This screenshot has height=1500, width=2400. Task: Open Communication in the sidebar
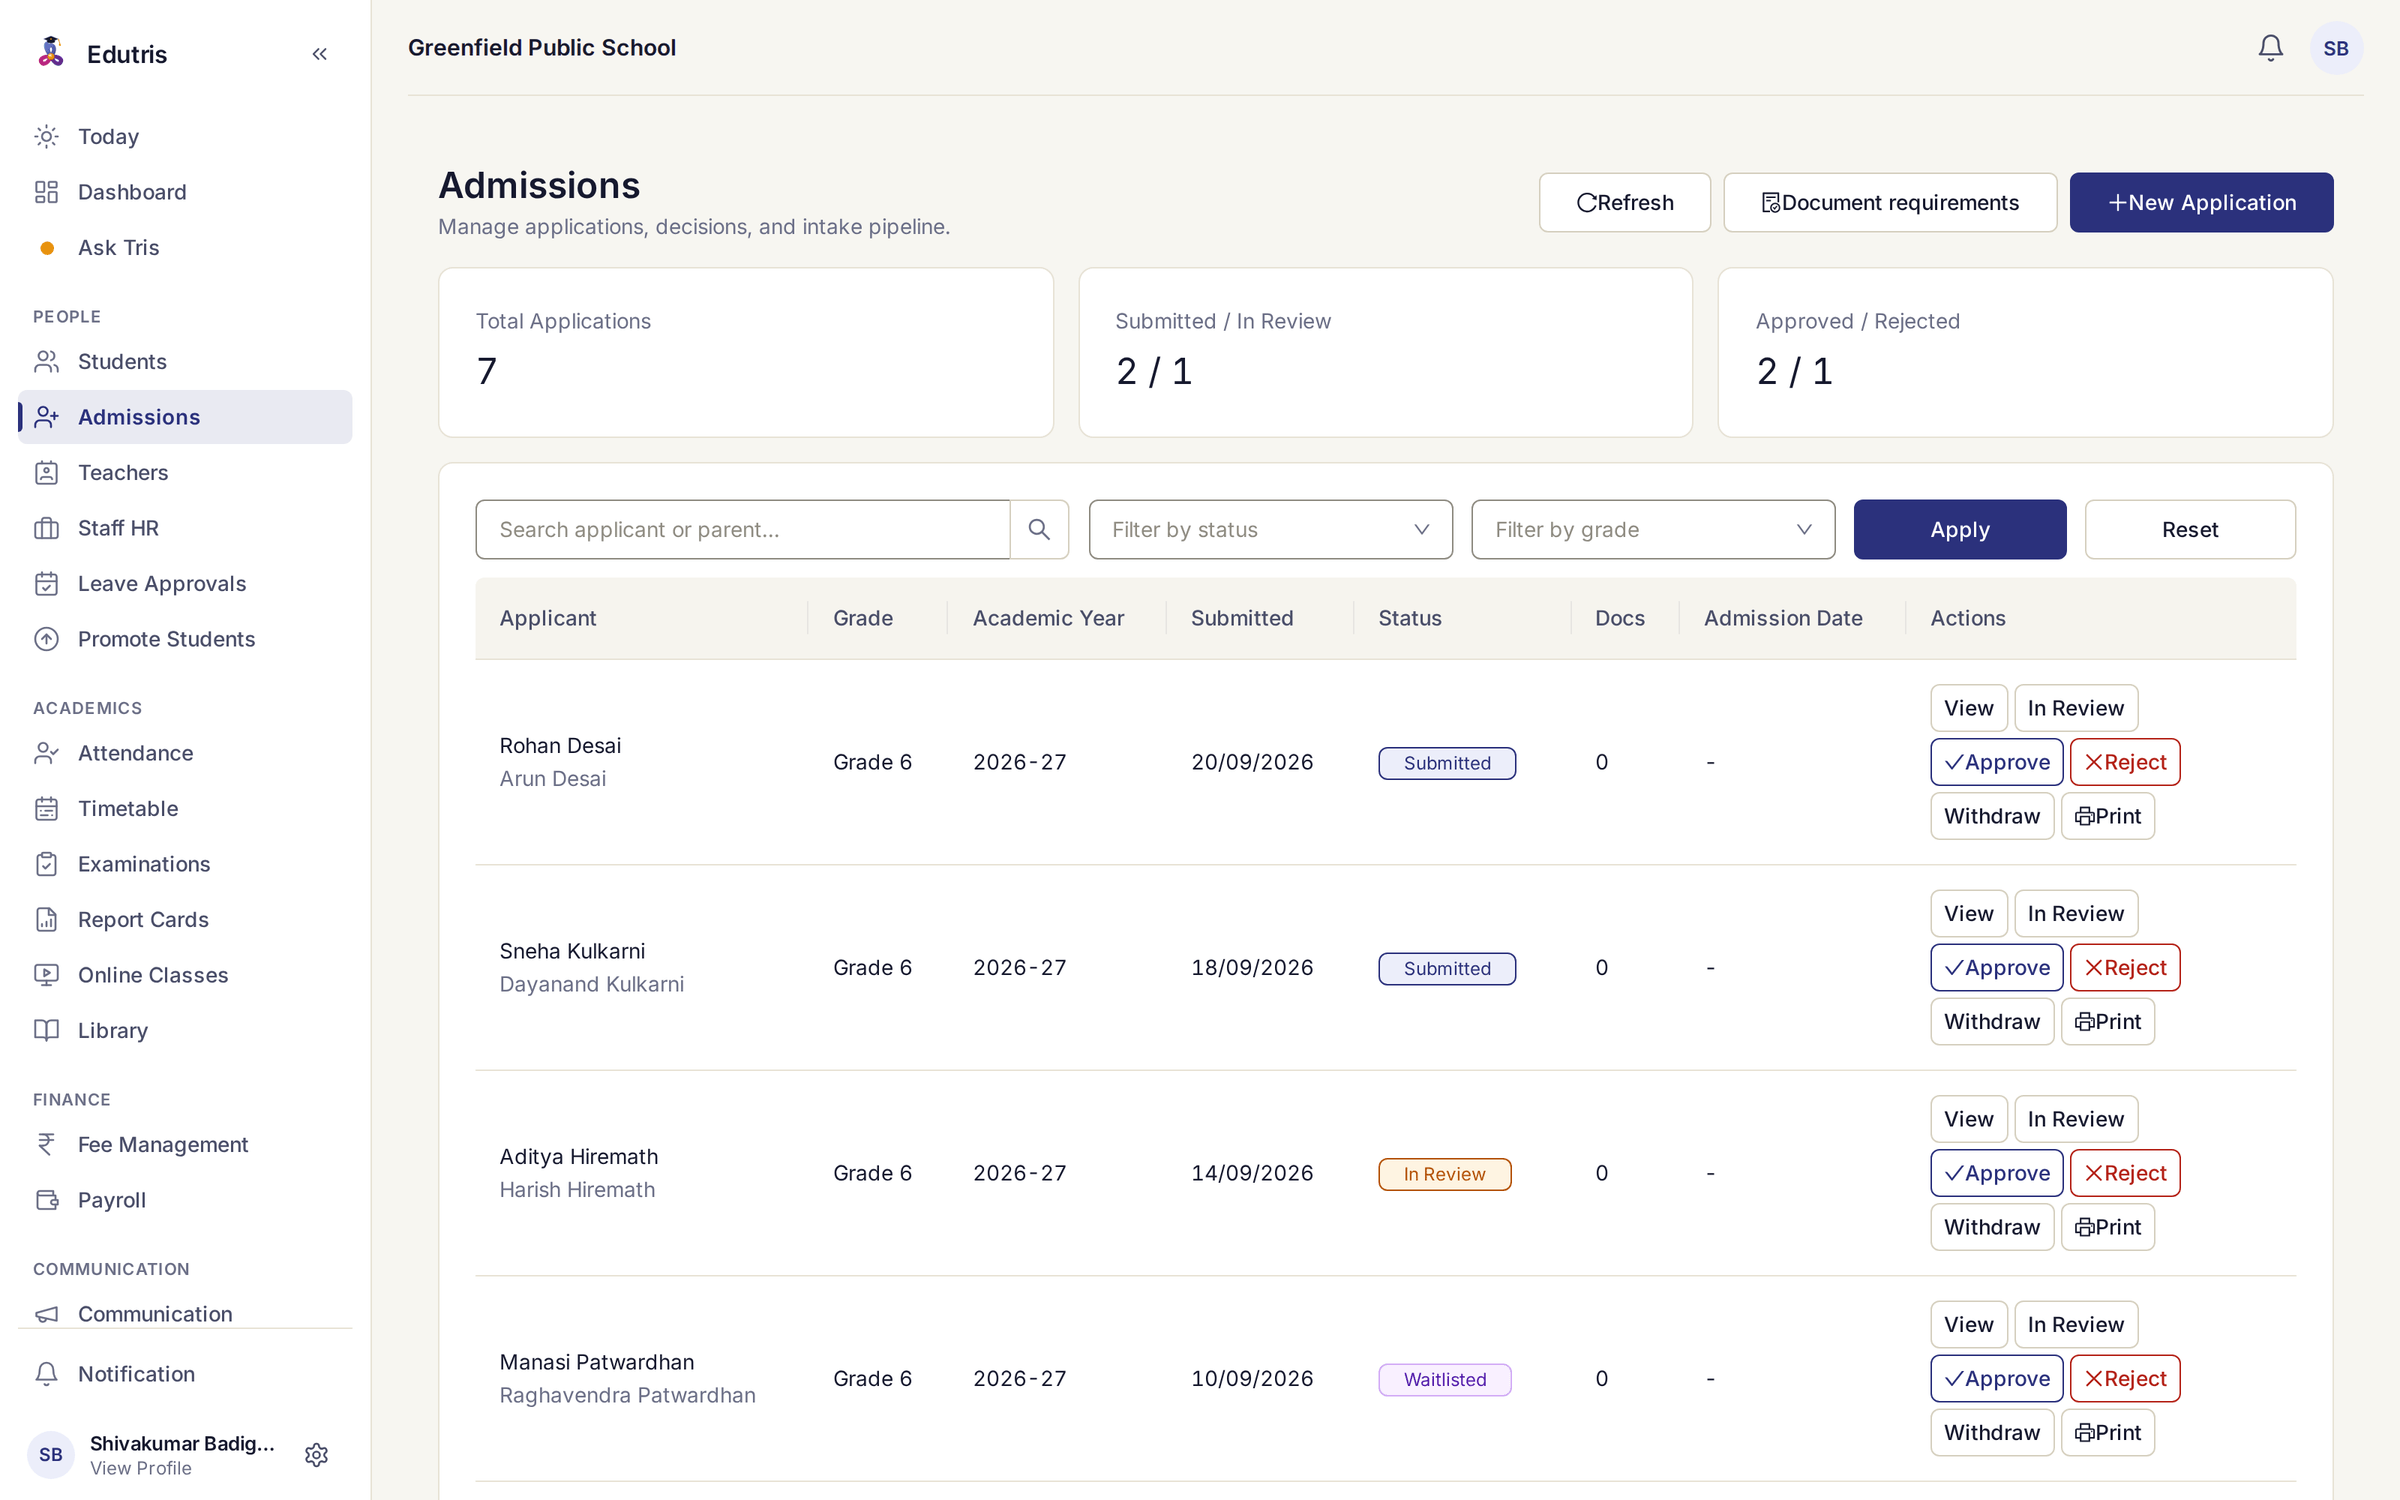tap(185, 1312)
